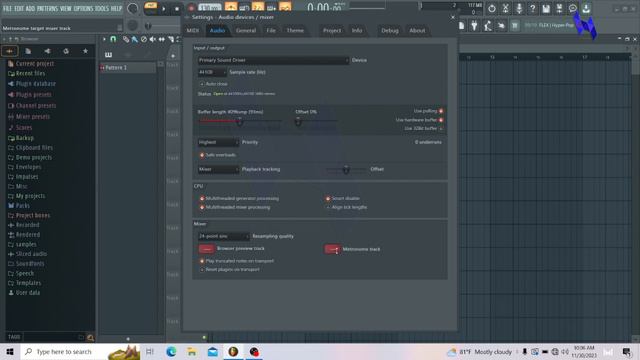Click the browser search magnifier icon
This screenshot has width=640, height=360.
(x=90, y=338)
